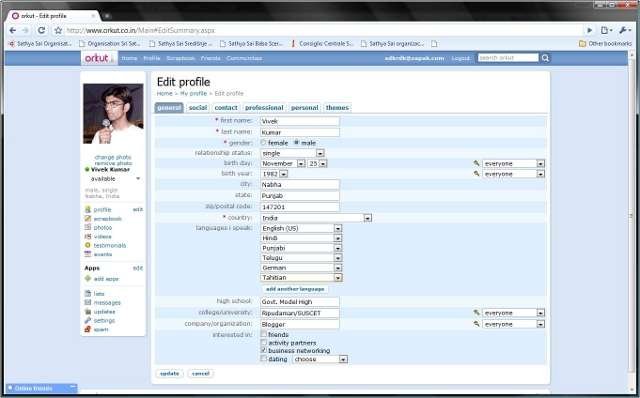Click privacy key icon beside birth day
Screen dimensions: 640x398
click(476, 163)
